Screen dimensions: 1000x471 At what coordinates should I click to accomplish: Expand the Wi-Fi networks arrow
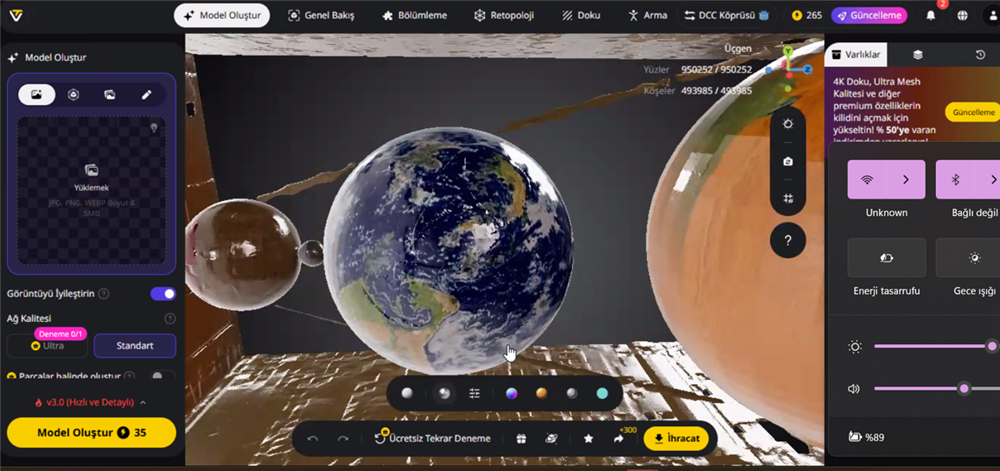[906, 180]
